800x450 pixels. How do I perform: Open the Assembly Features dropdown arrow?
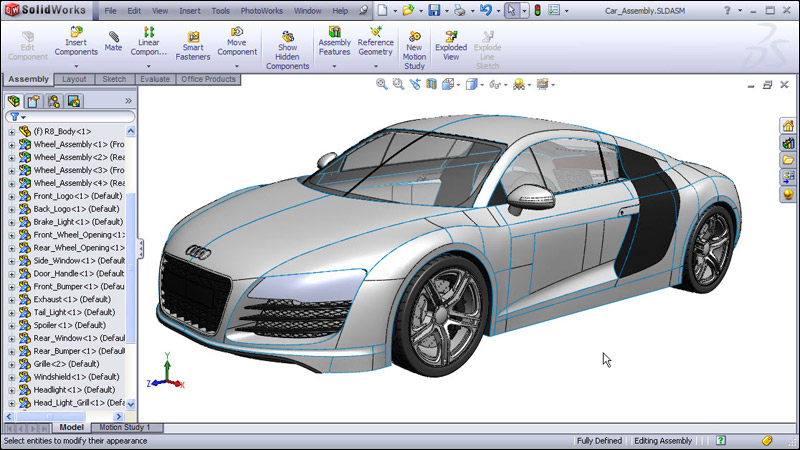334,67
